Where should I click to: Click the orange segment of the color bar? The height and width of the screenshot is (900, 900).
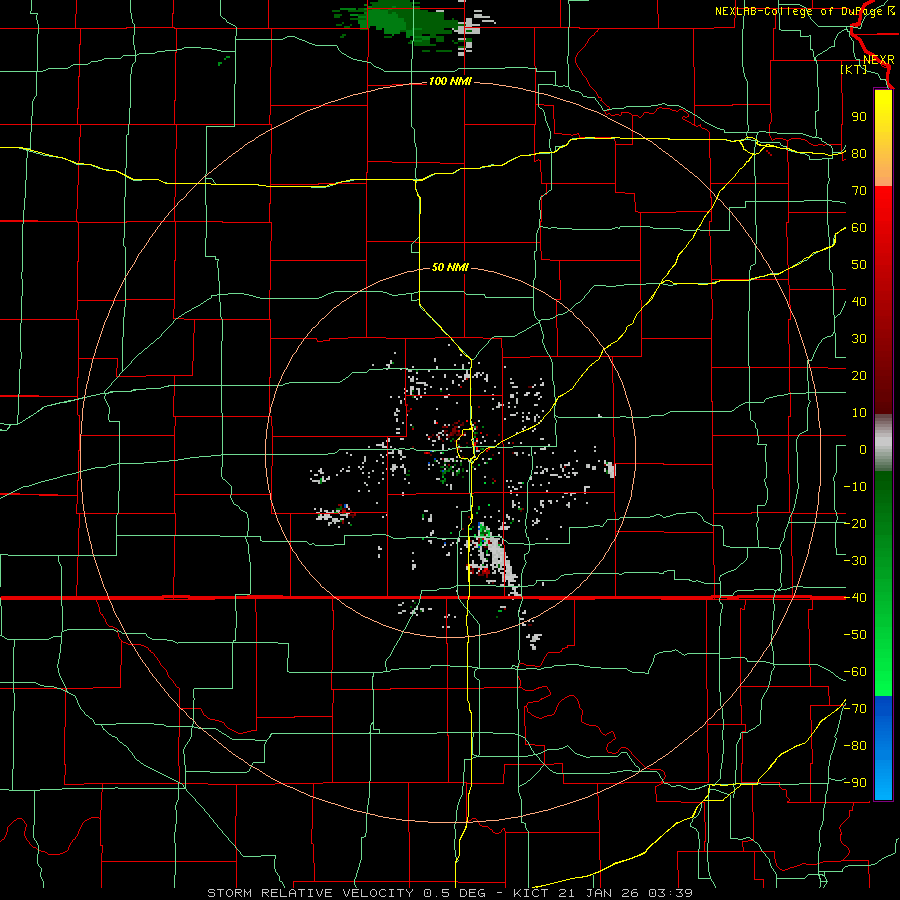883,169
